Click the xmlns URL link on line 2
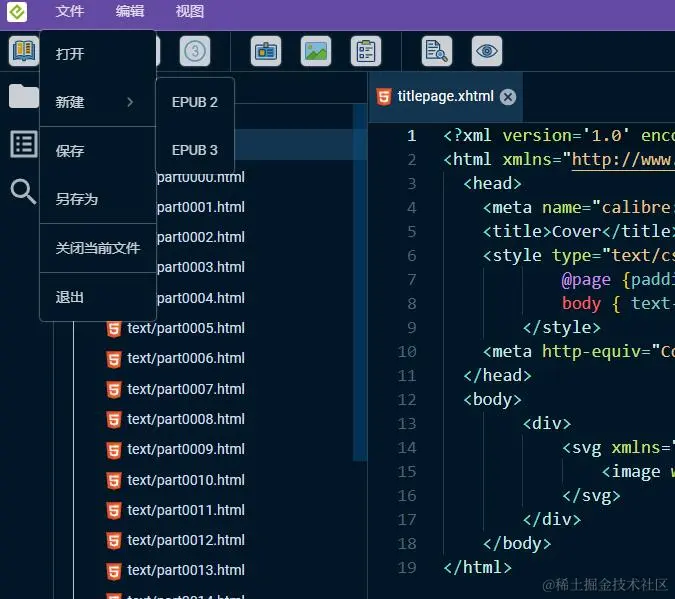The width and height of the screenshot is (675, 599). pyautogui.click(x=623, y=160)
